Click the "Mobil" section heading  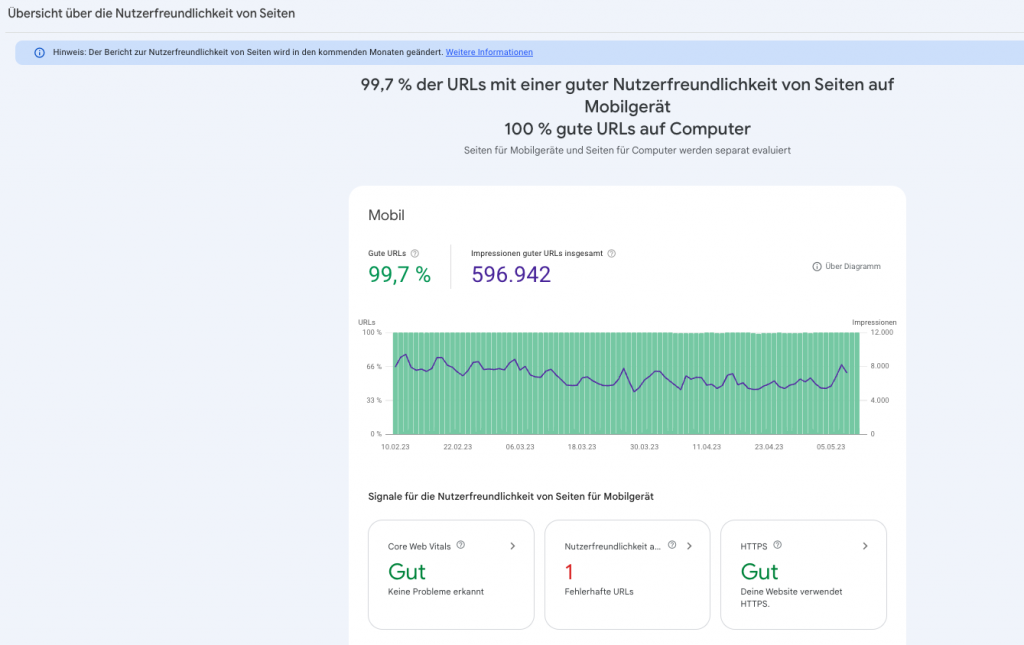[x=386, y=215]
